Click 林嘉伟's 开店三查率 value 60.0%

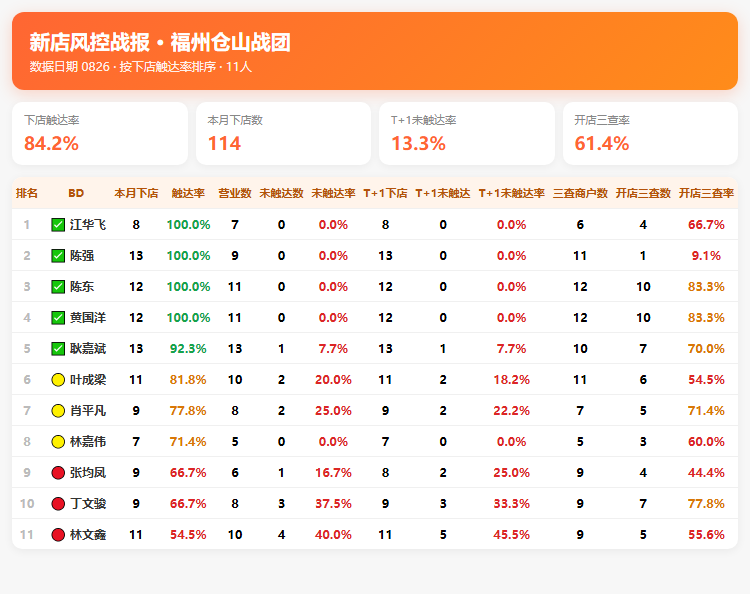click(x=706, y=441)
